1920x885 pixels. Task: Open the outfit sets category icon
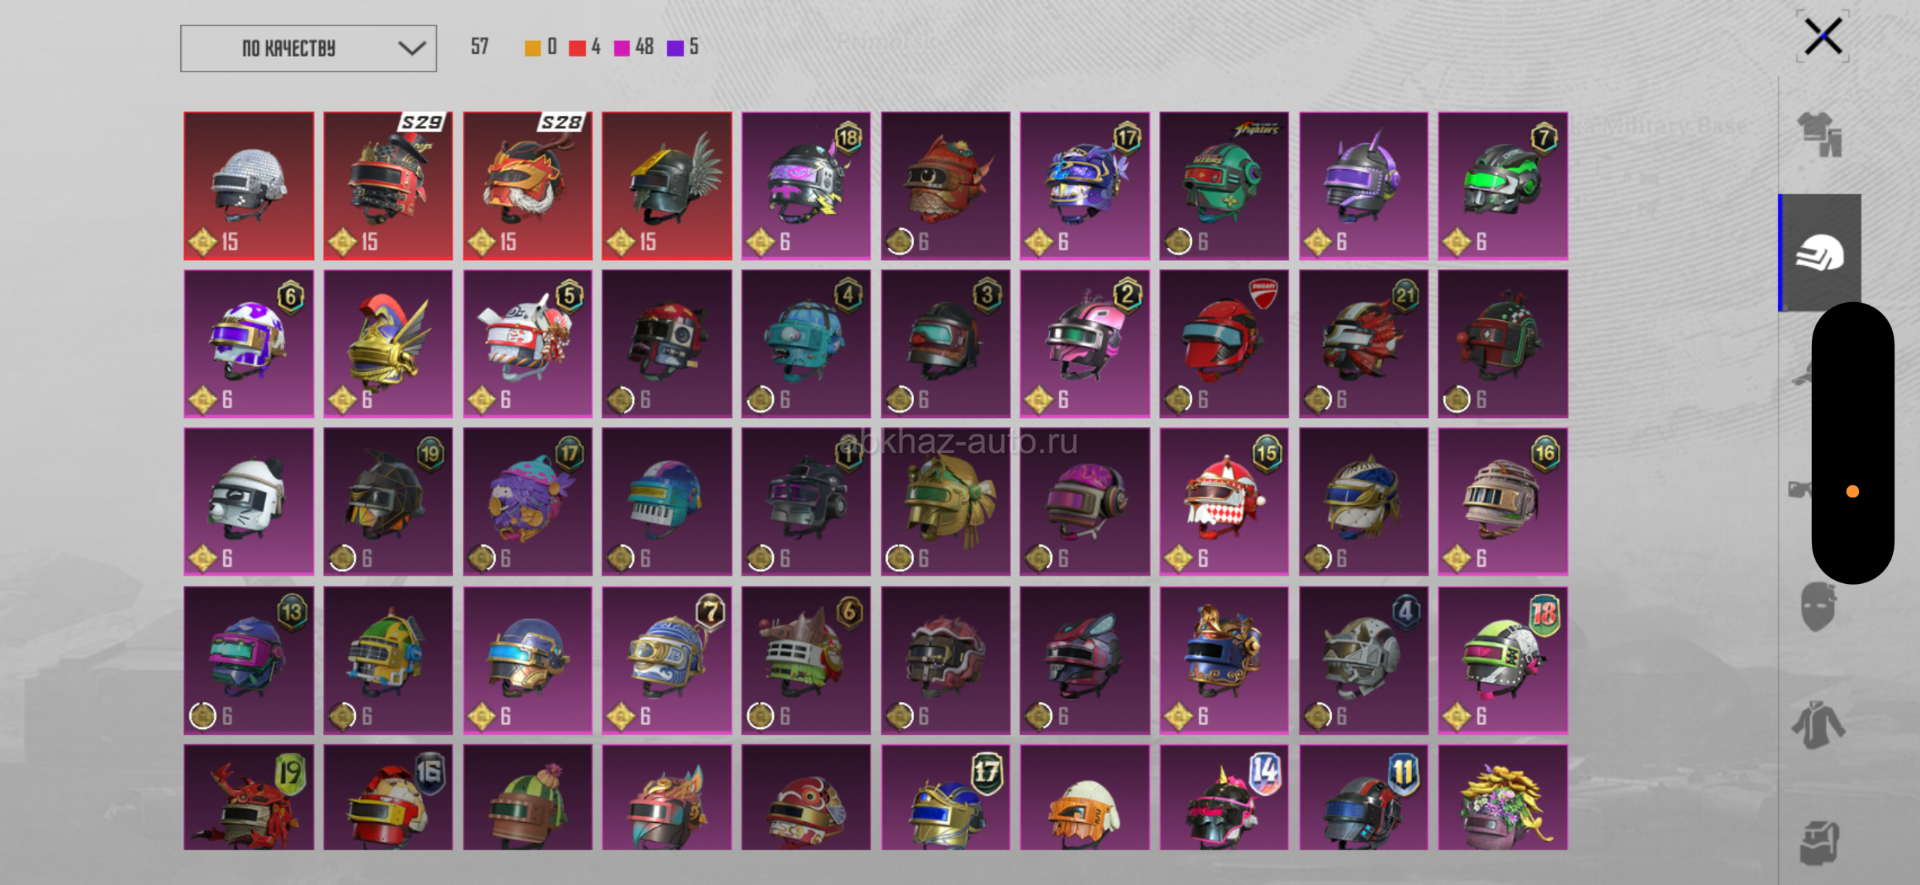[x=1820, y=134]
